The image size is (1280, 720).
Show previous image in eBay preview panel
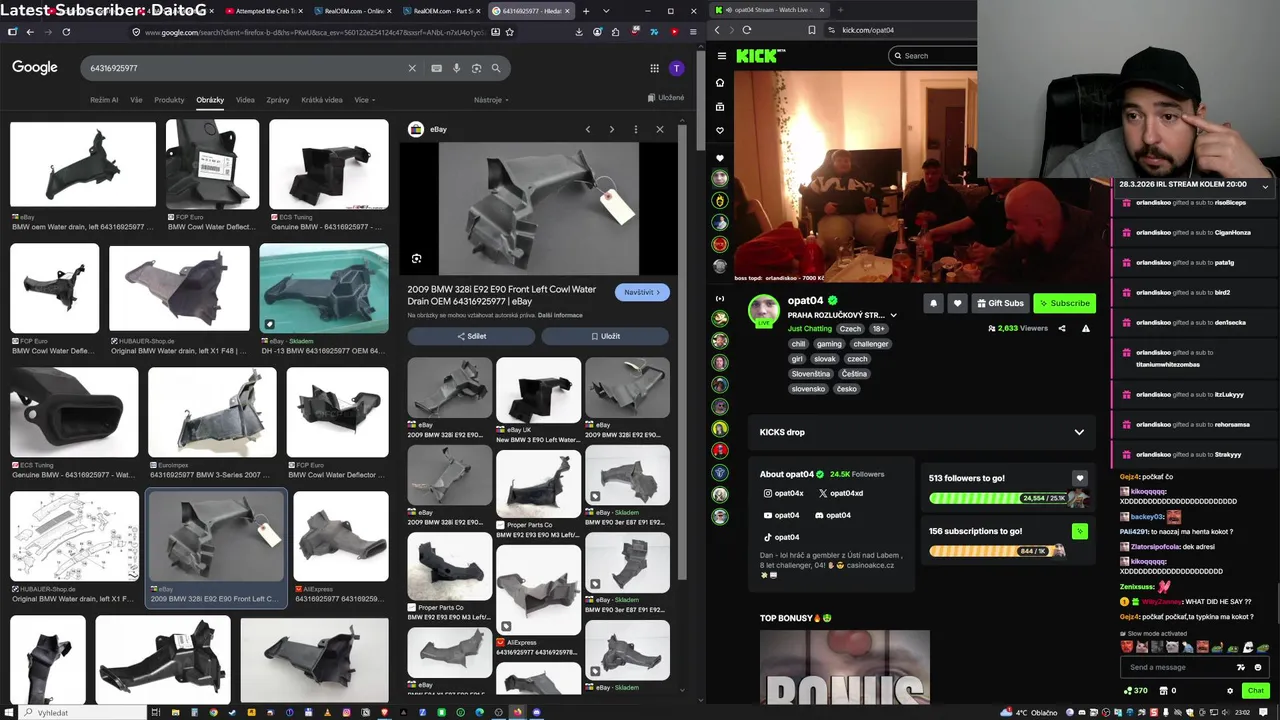tap(588, 129)
